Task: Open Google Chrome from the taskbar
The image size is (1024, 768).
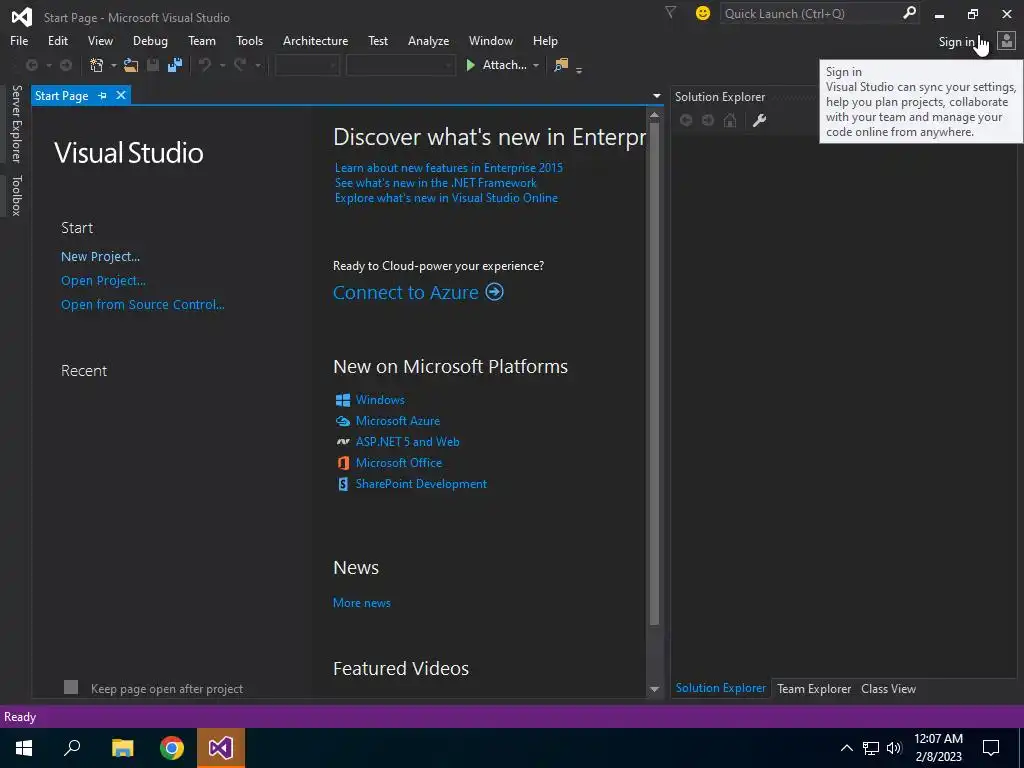Action: [172, 748]
